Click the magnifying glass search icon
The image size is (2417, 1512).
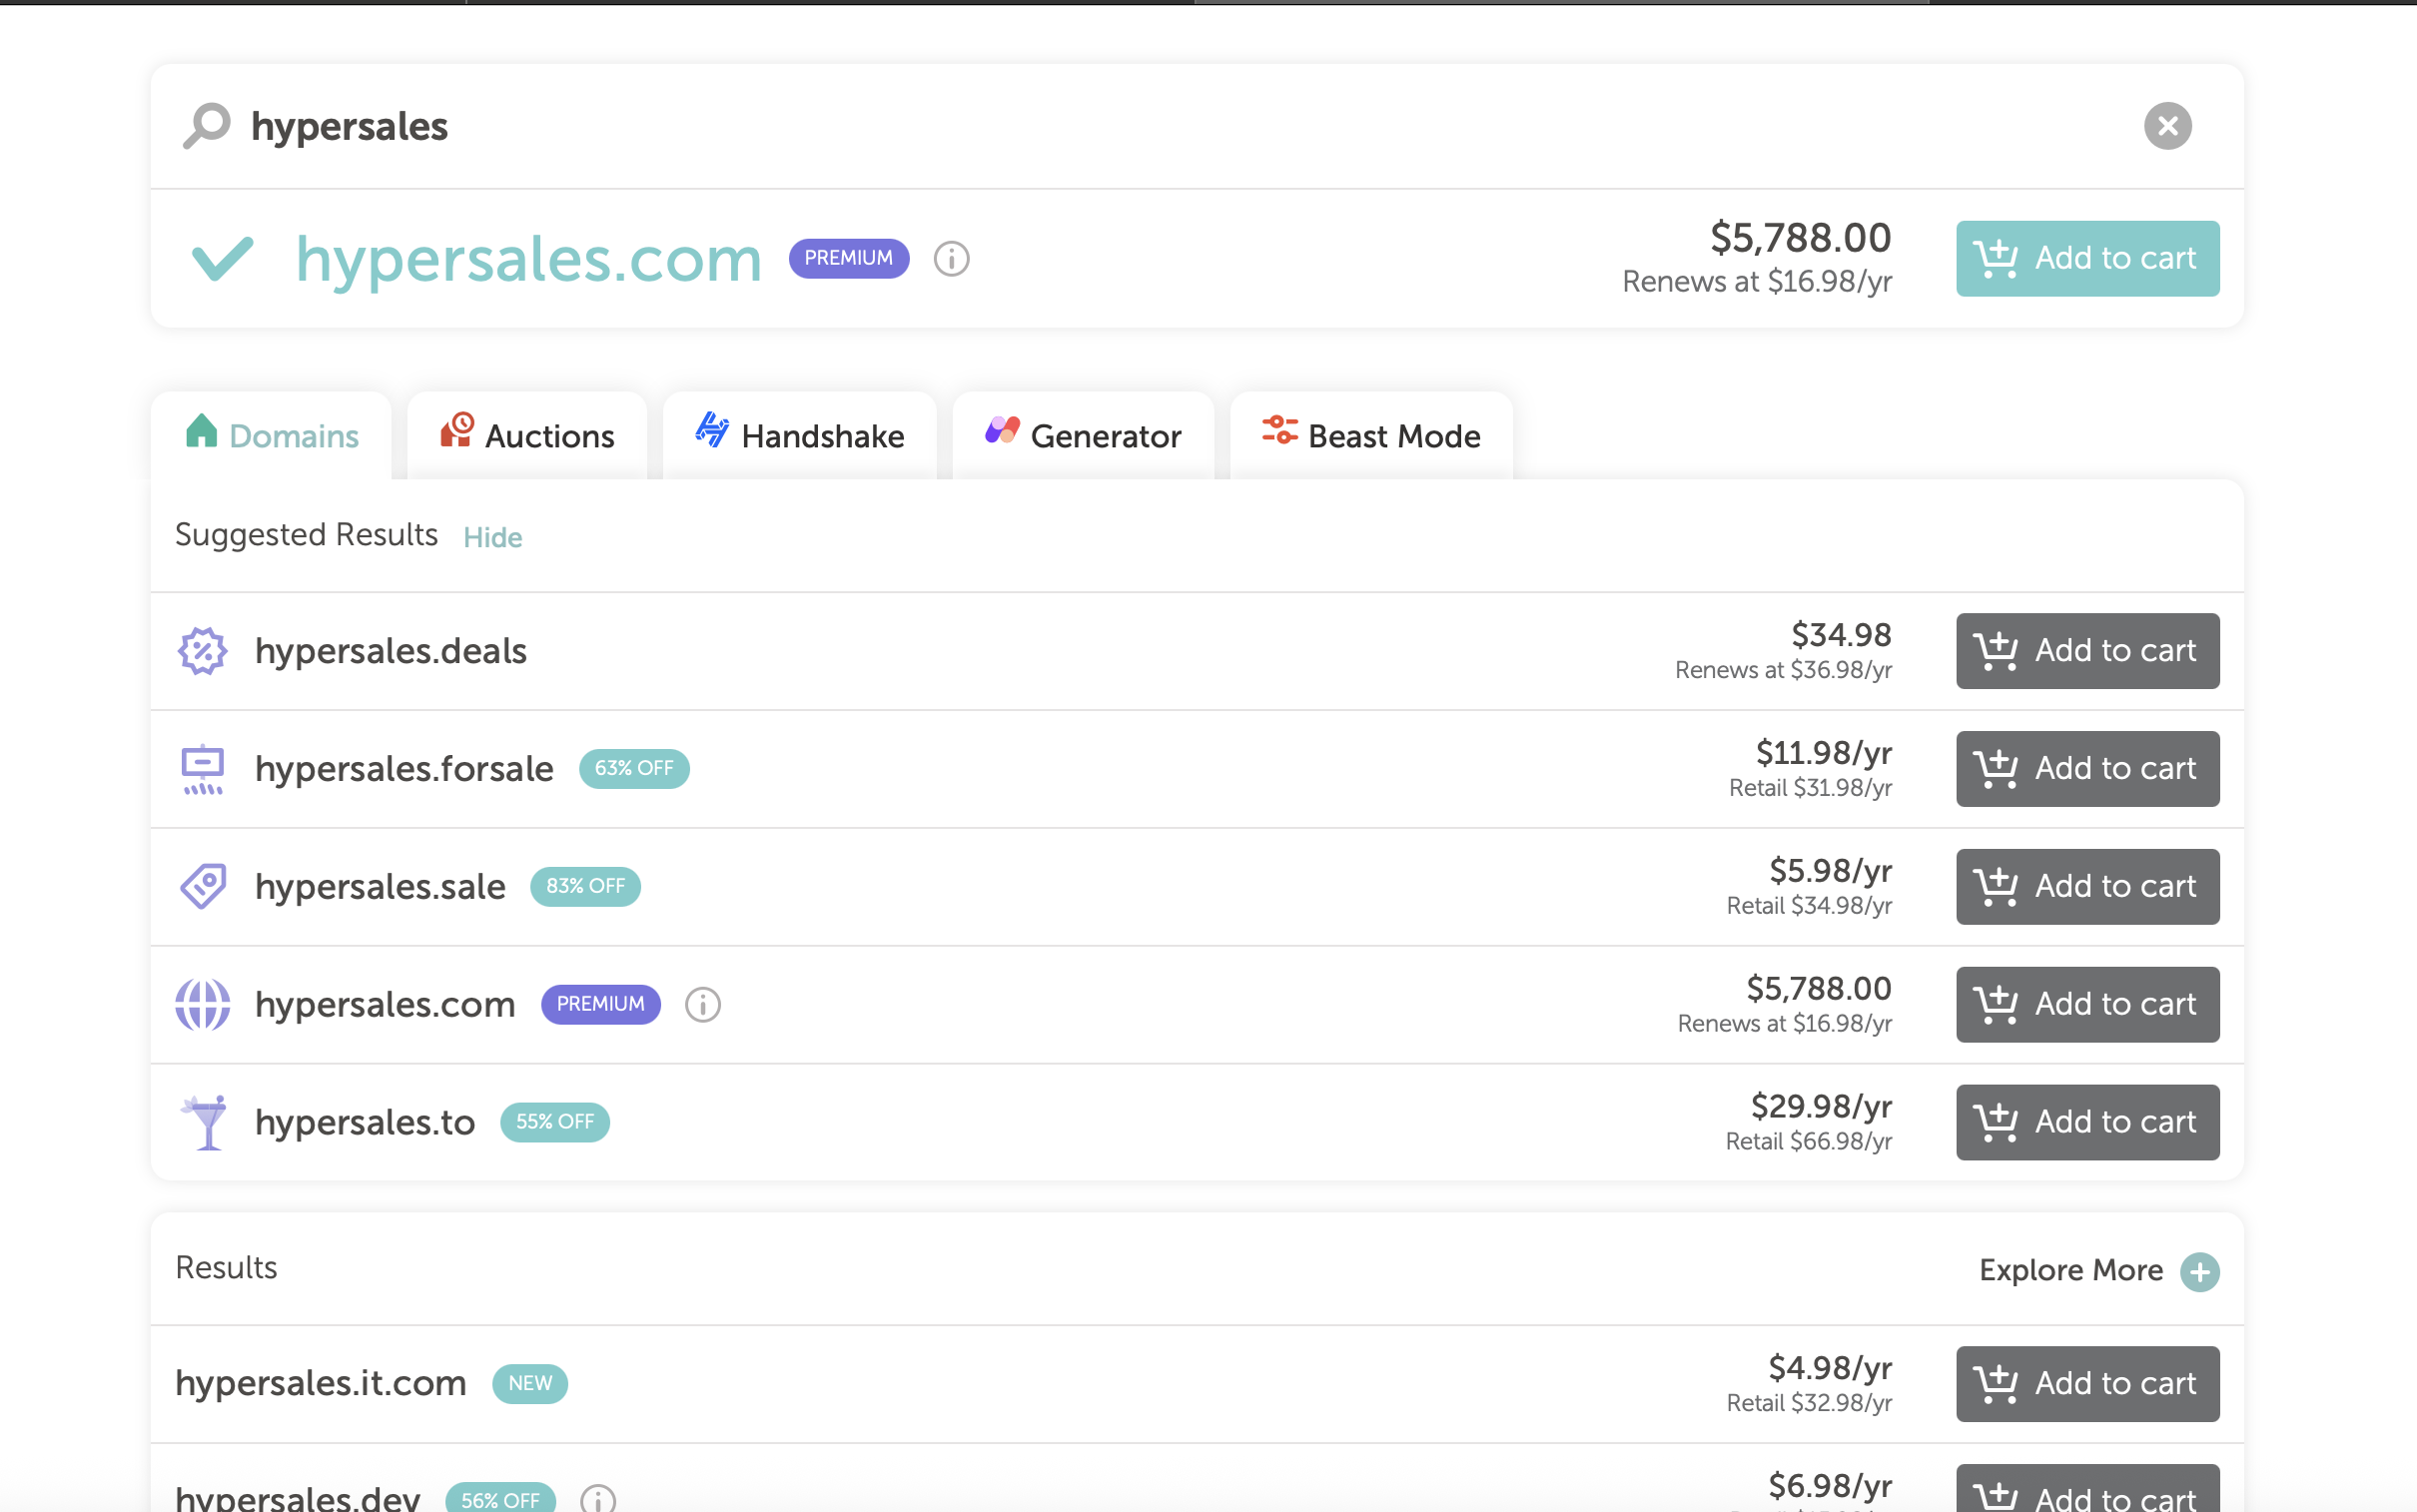click(x=207, y=126)
